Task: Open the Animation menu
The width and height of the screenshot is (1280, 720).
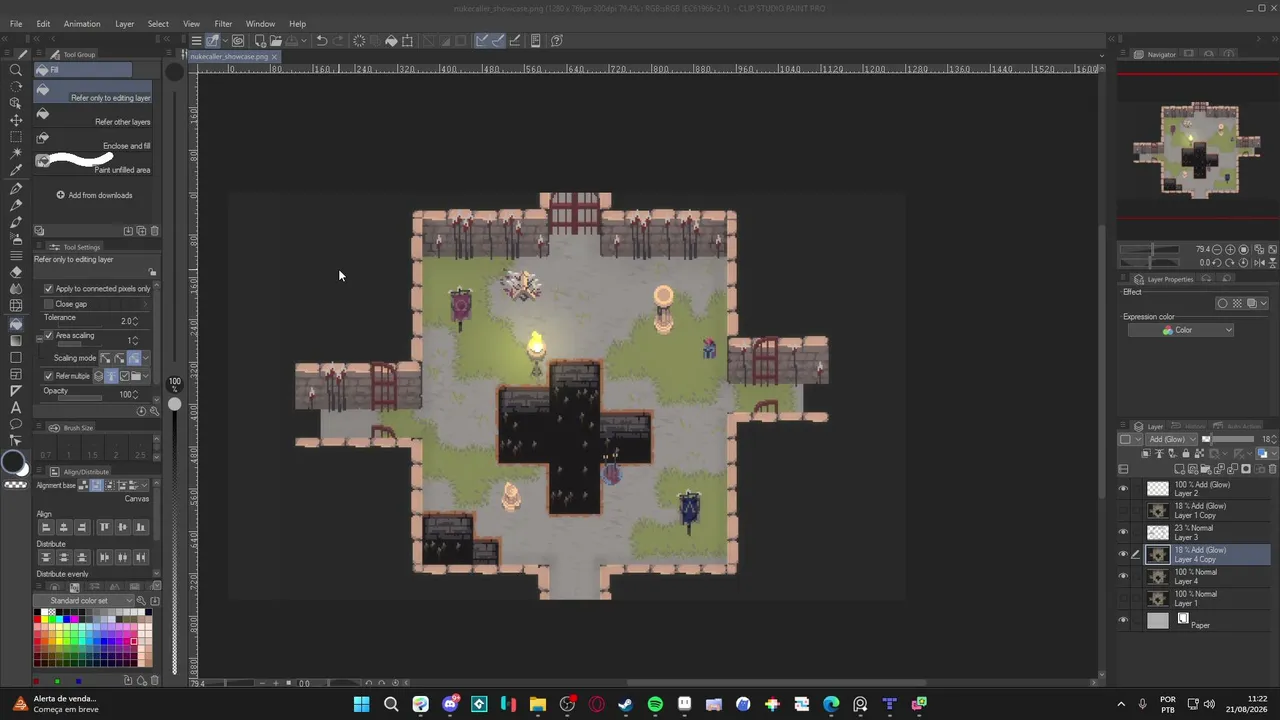Action: 82,24
